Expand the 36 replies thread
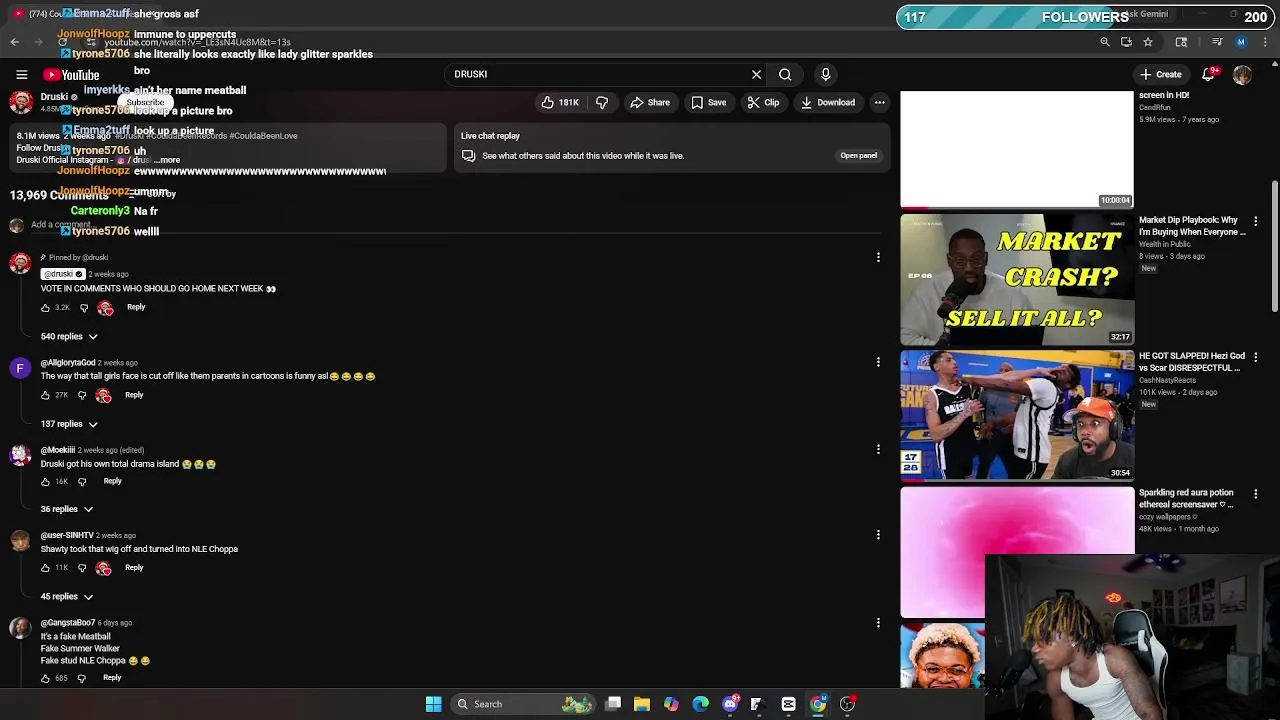 67,509
